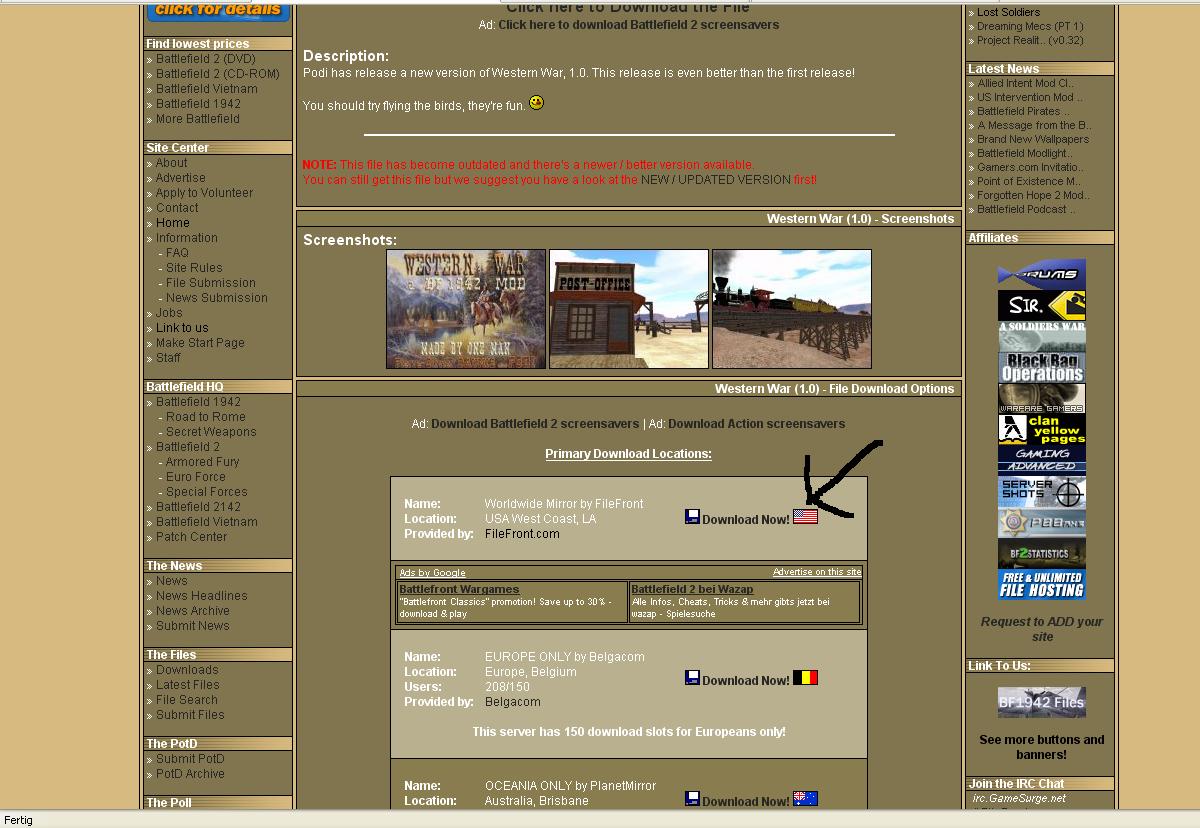Click the floppy disk icon on Belgacom mirror
Image resolution: width=1200 pixels, height=828 pixels.
(692, 678)
